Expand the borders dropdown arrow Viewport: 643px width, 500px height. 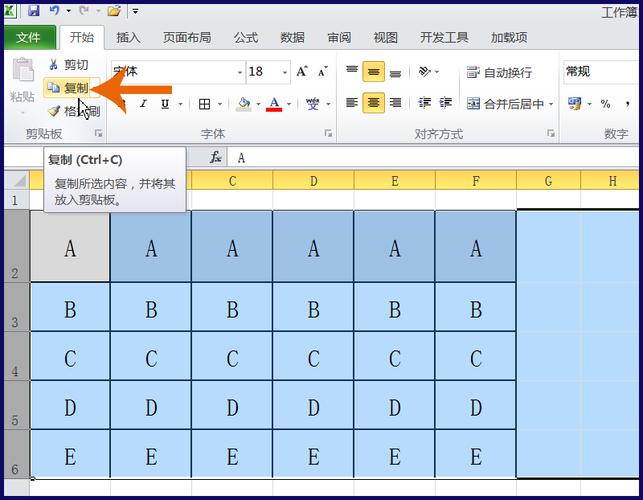coord(220,104)
